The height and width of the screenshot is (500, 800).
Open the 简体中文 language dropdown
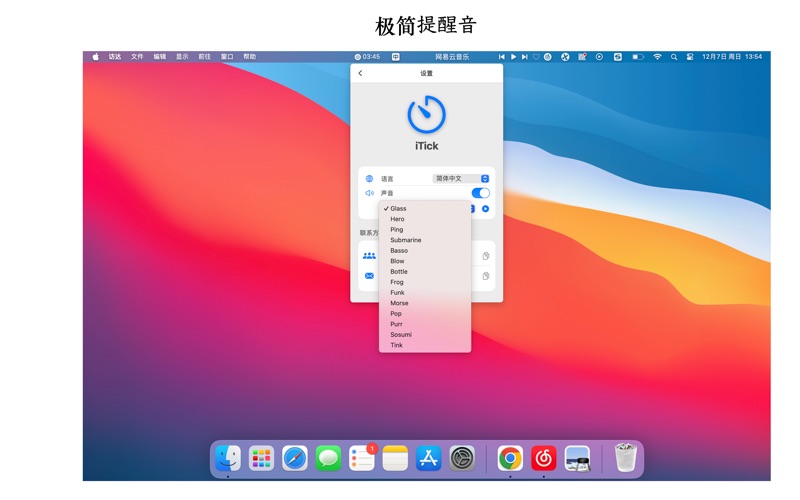[x=461, y=179]
